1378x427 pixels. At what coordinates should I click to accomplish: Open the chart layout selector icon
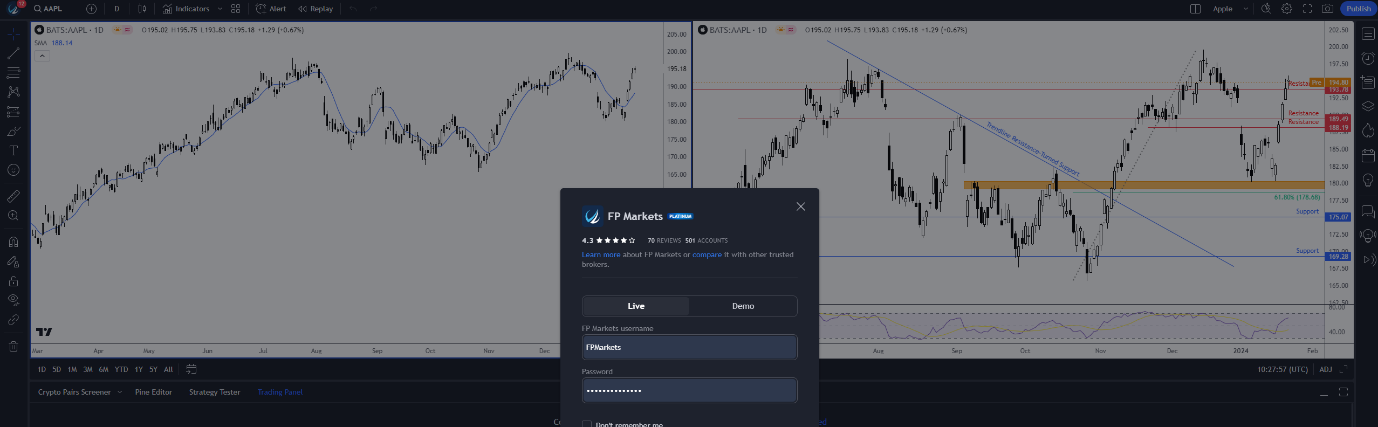point(1195,8)
